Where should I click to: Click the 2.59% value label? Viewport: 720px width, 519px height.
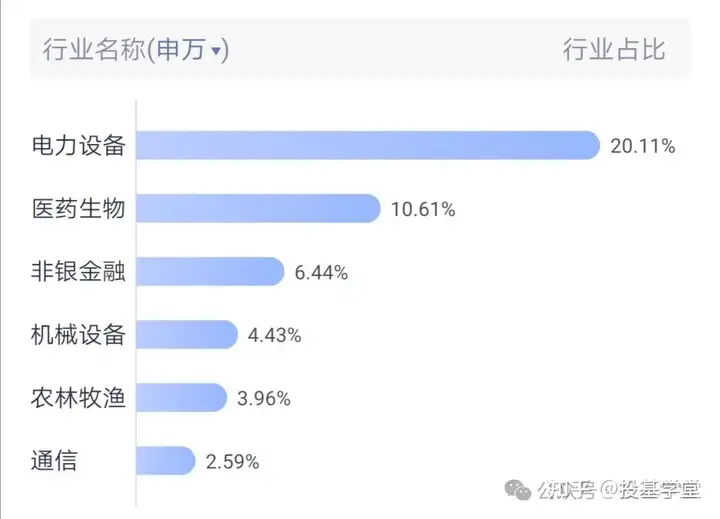click(233, 462)
